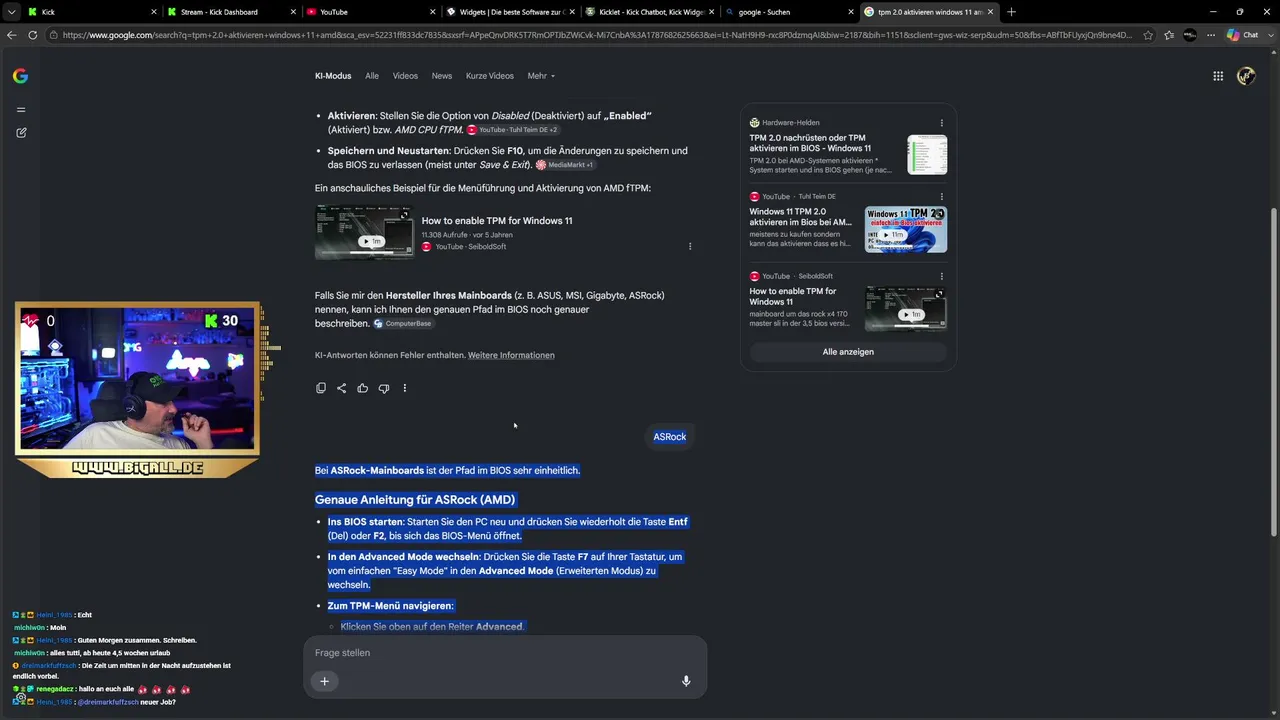This screenshot has height=720, width=1280.
Task: Open options for the SeiboldSoft sidebar card
Action: [941, 276]
